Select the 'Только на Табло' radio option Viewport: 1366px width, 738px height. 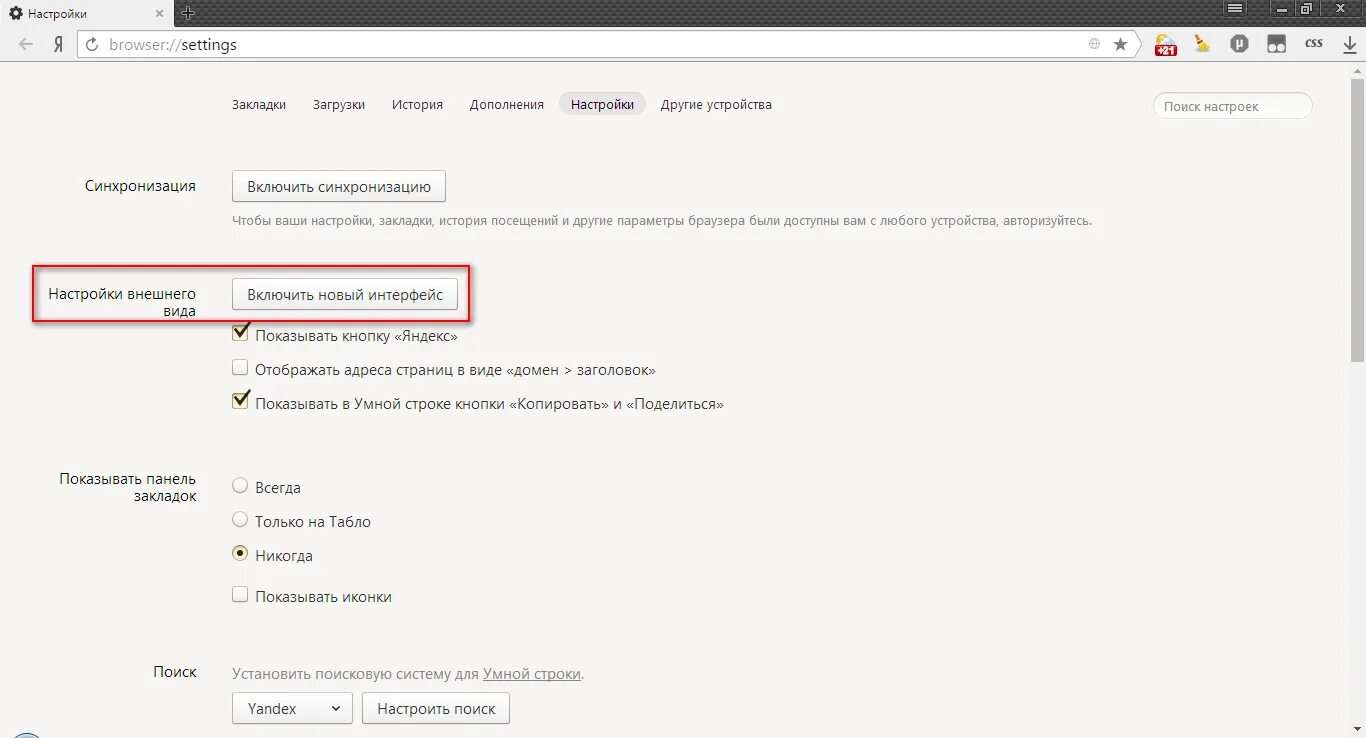(x=240, y=520)
